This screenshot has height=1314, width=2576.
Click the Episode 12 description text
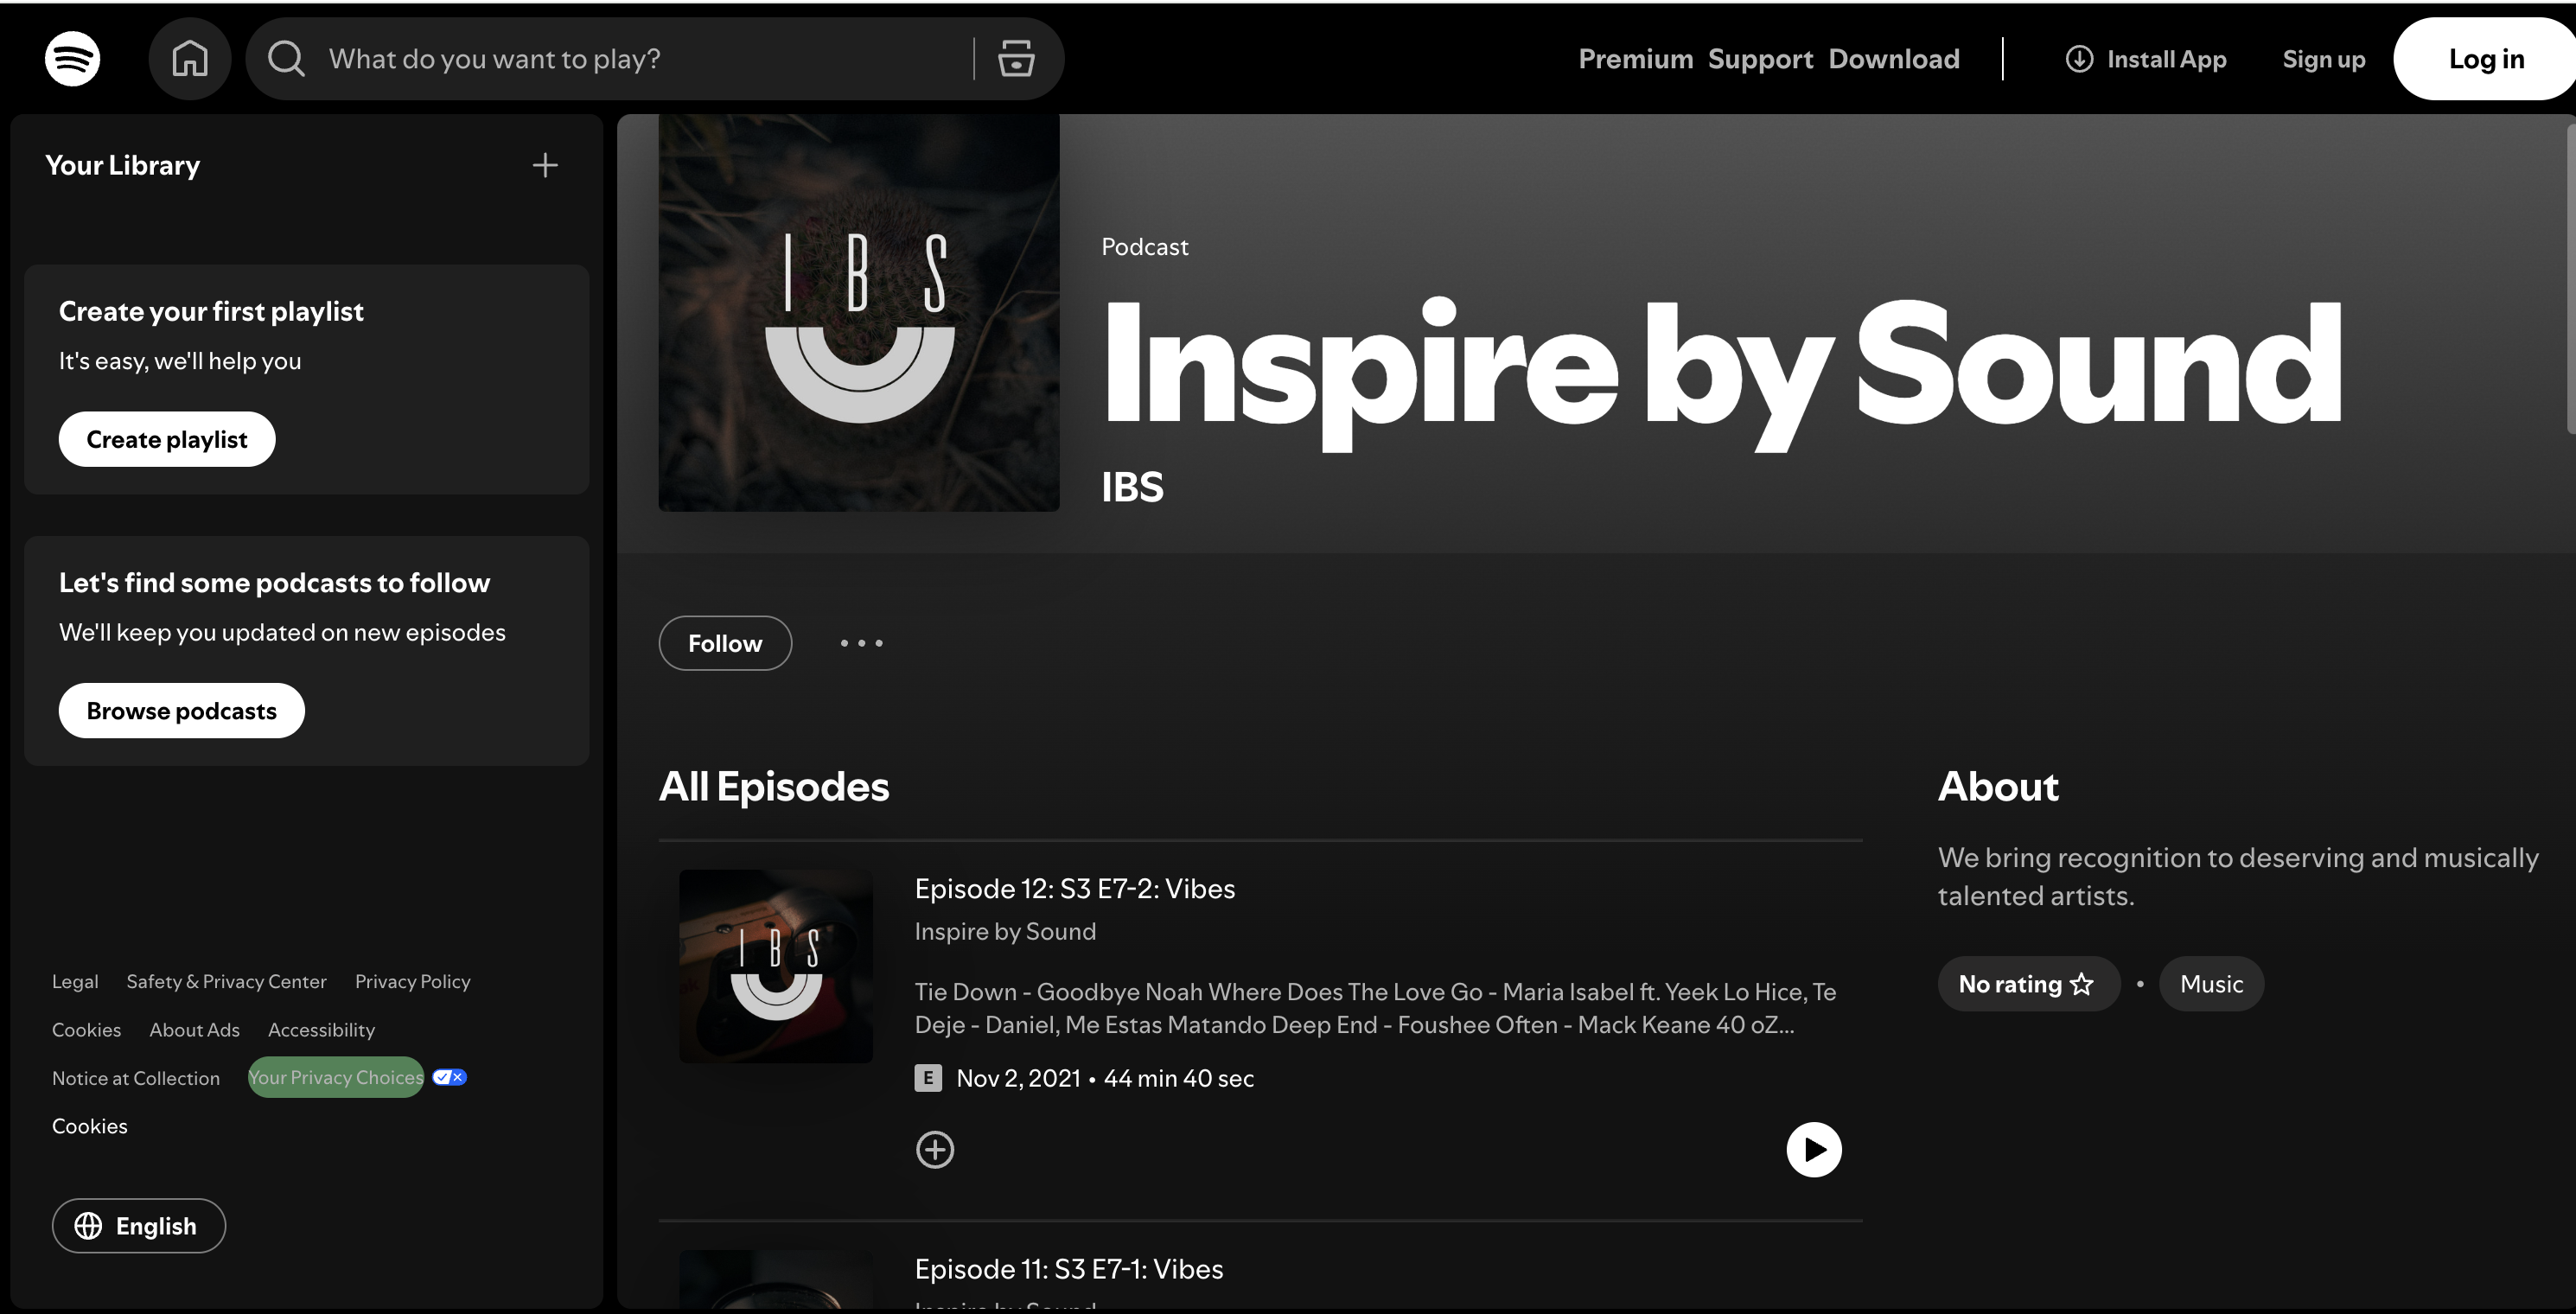click(x=1375, y=1008)
